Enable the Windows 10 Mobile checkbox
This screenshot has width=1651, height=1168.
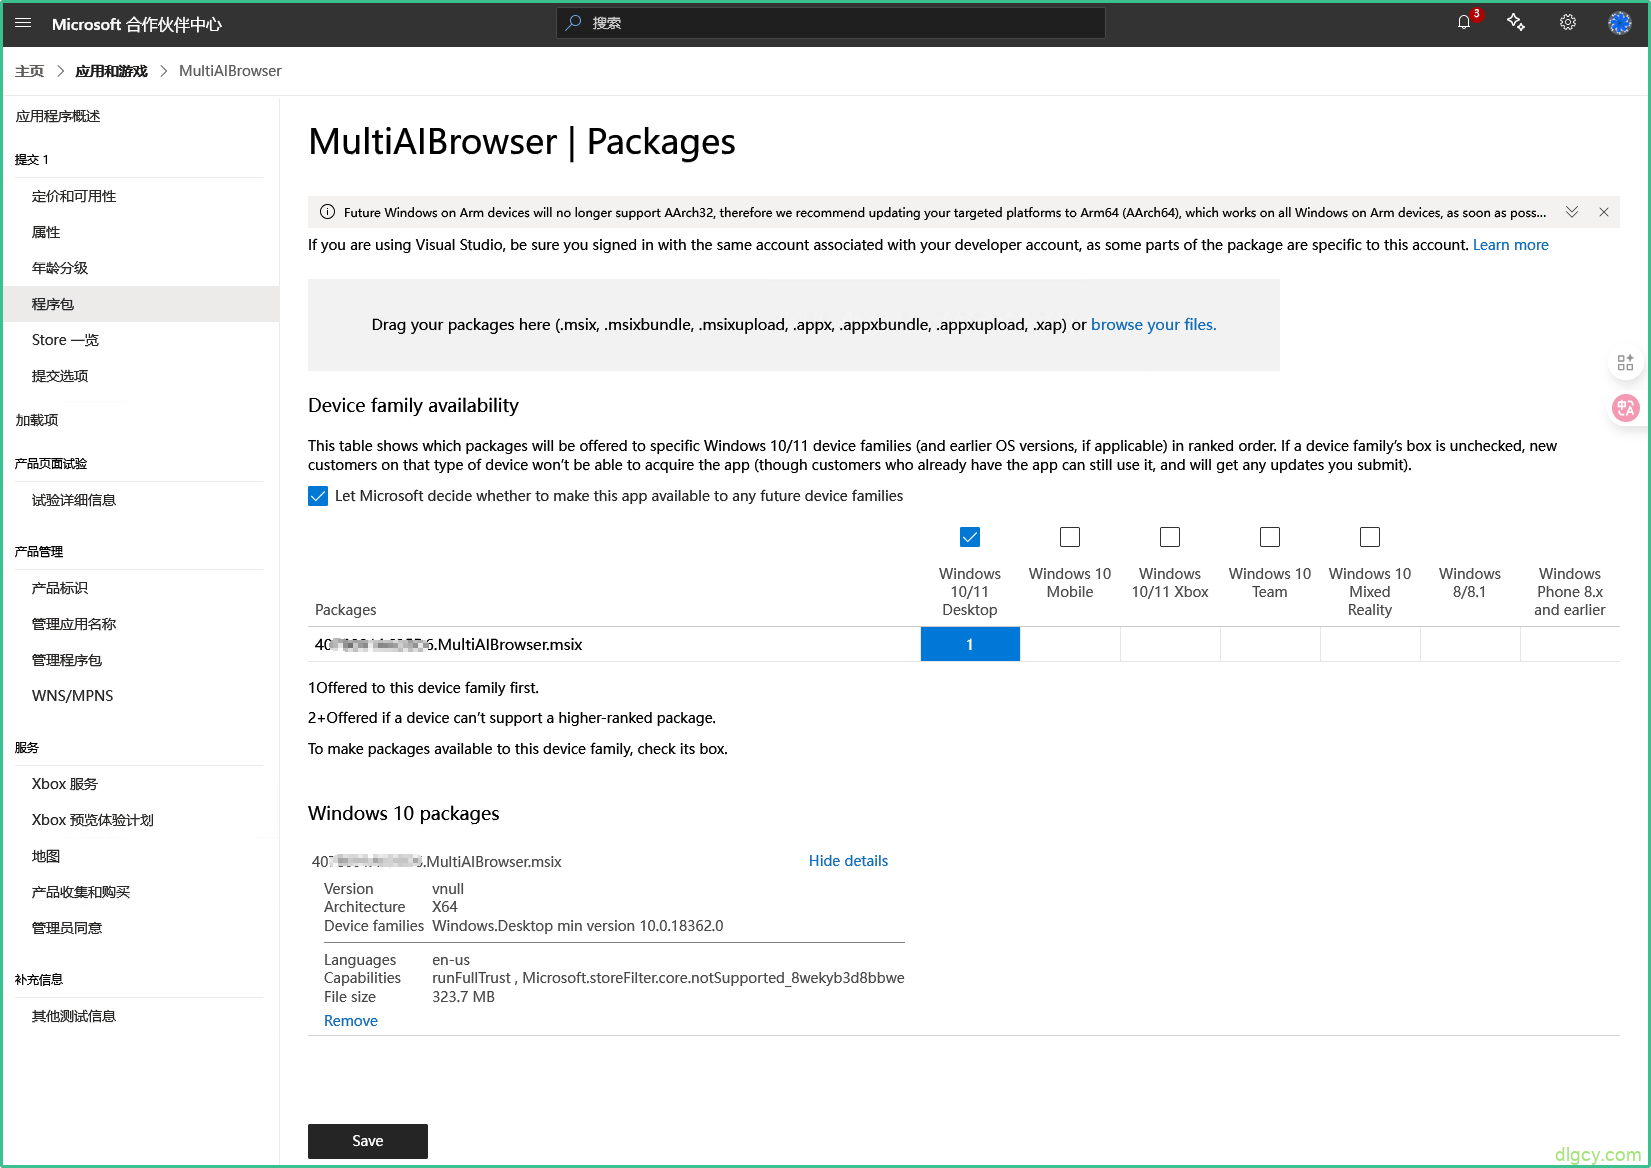[x=1070, y=537]
